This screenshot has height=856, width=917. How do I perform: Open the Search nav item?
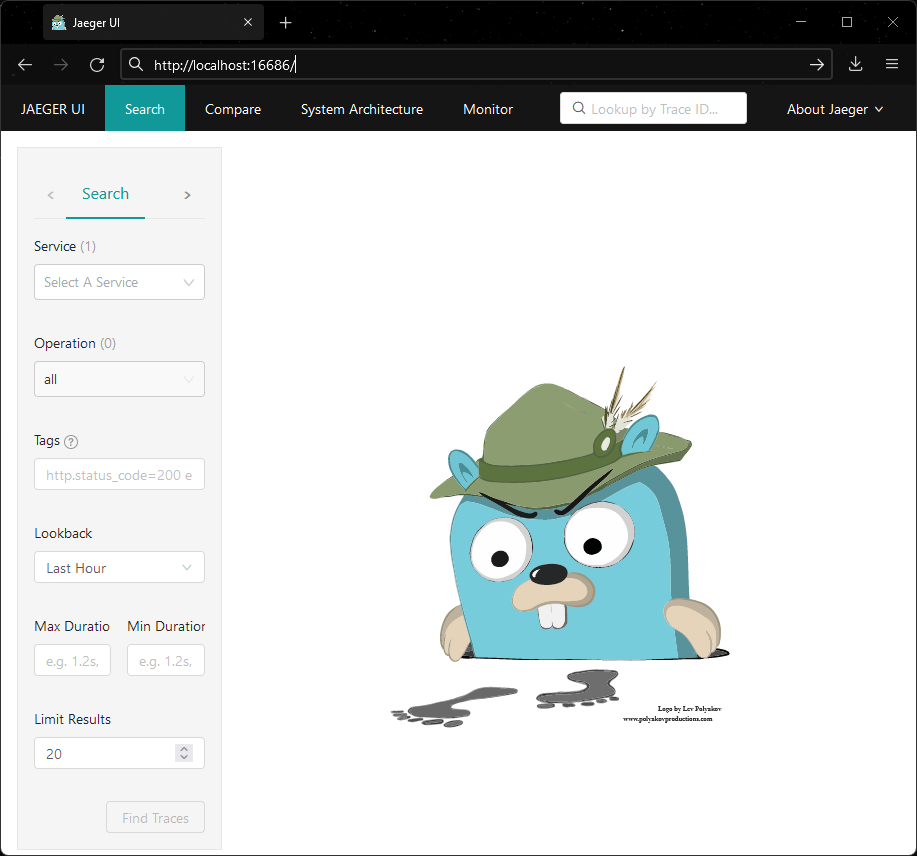click(145, 108)
